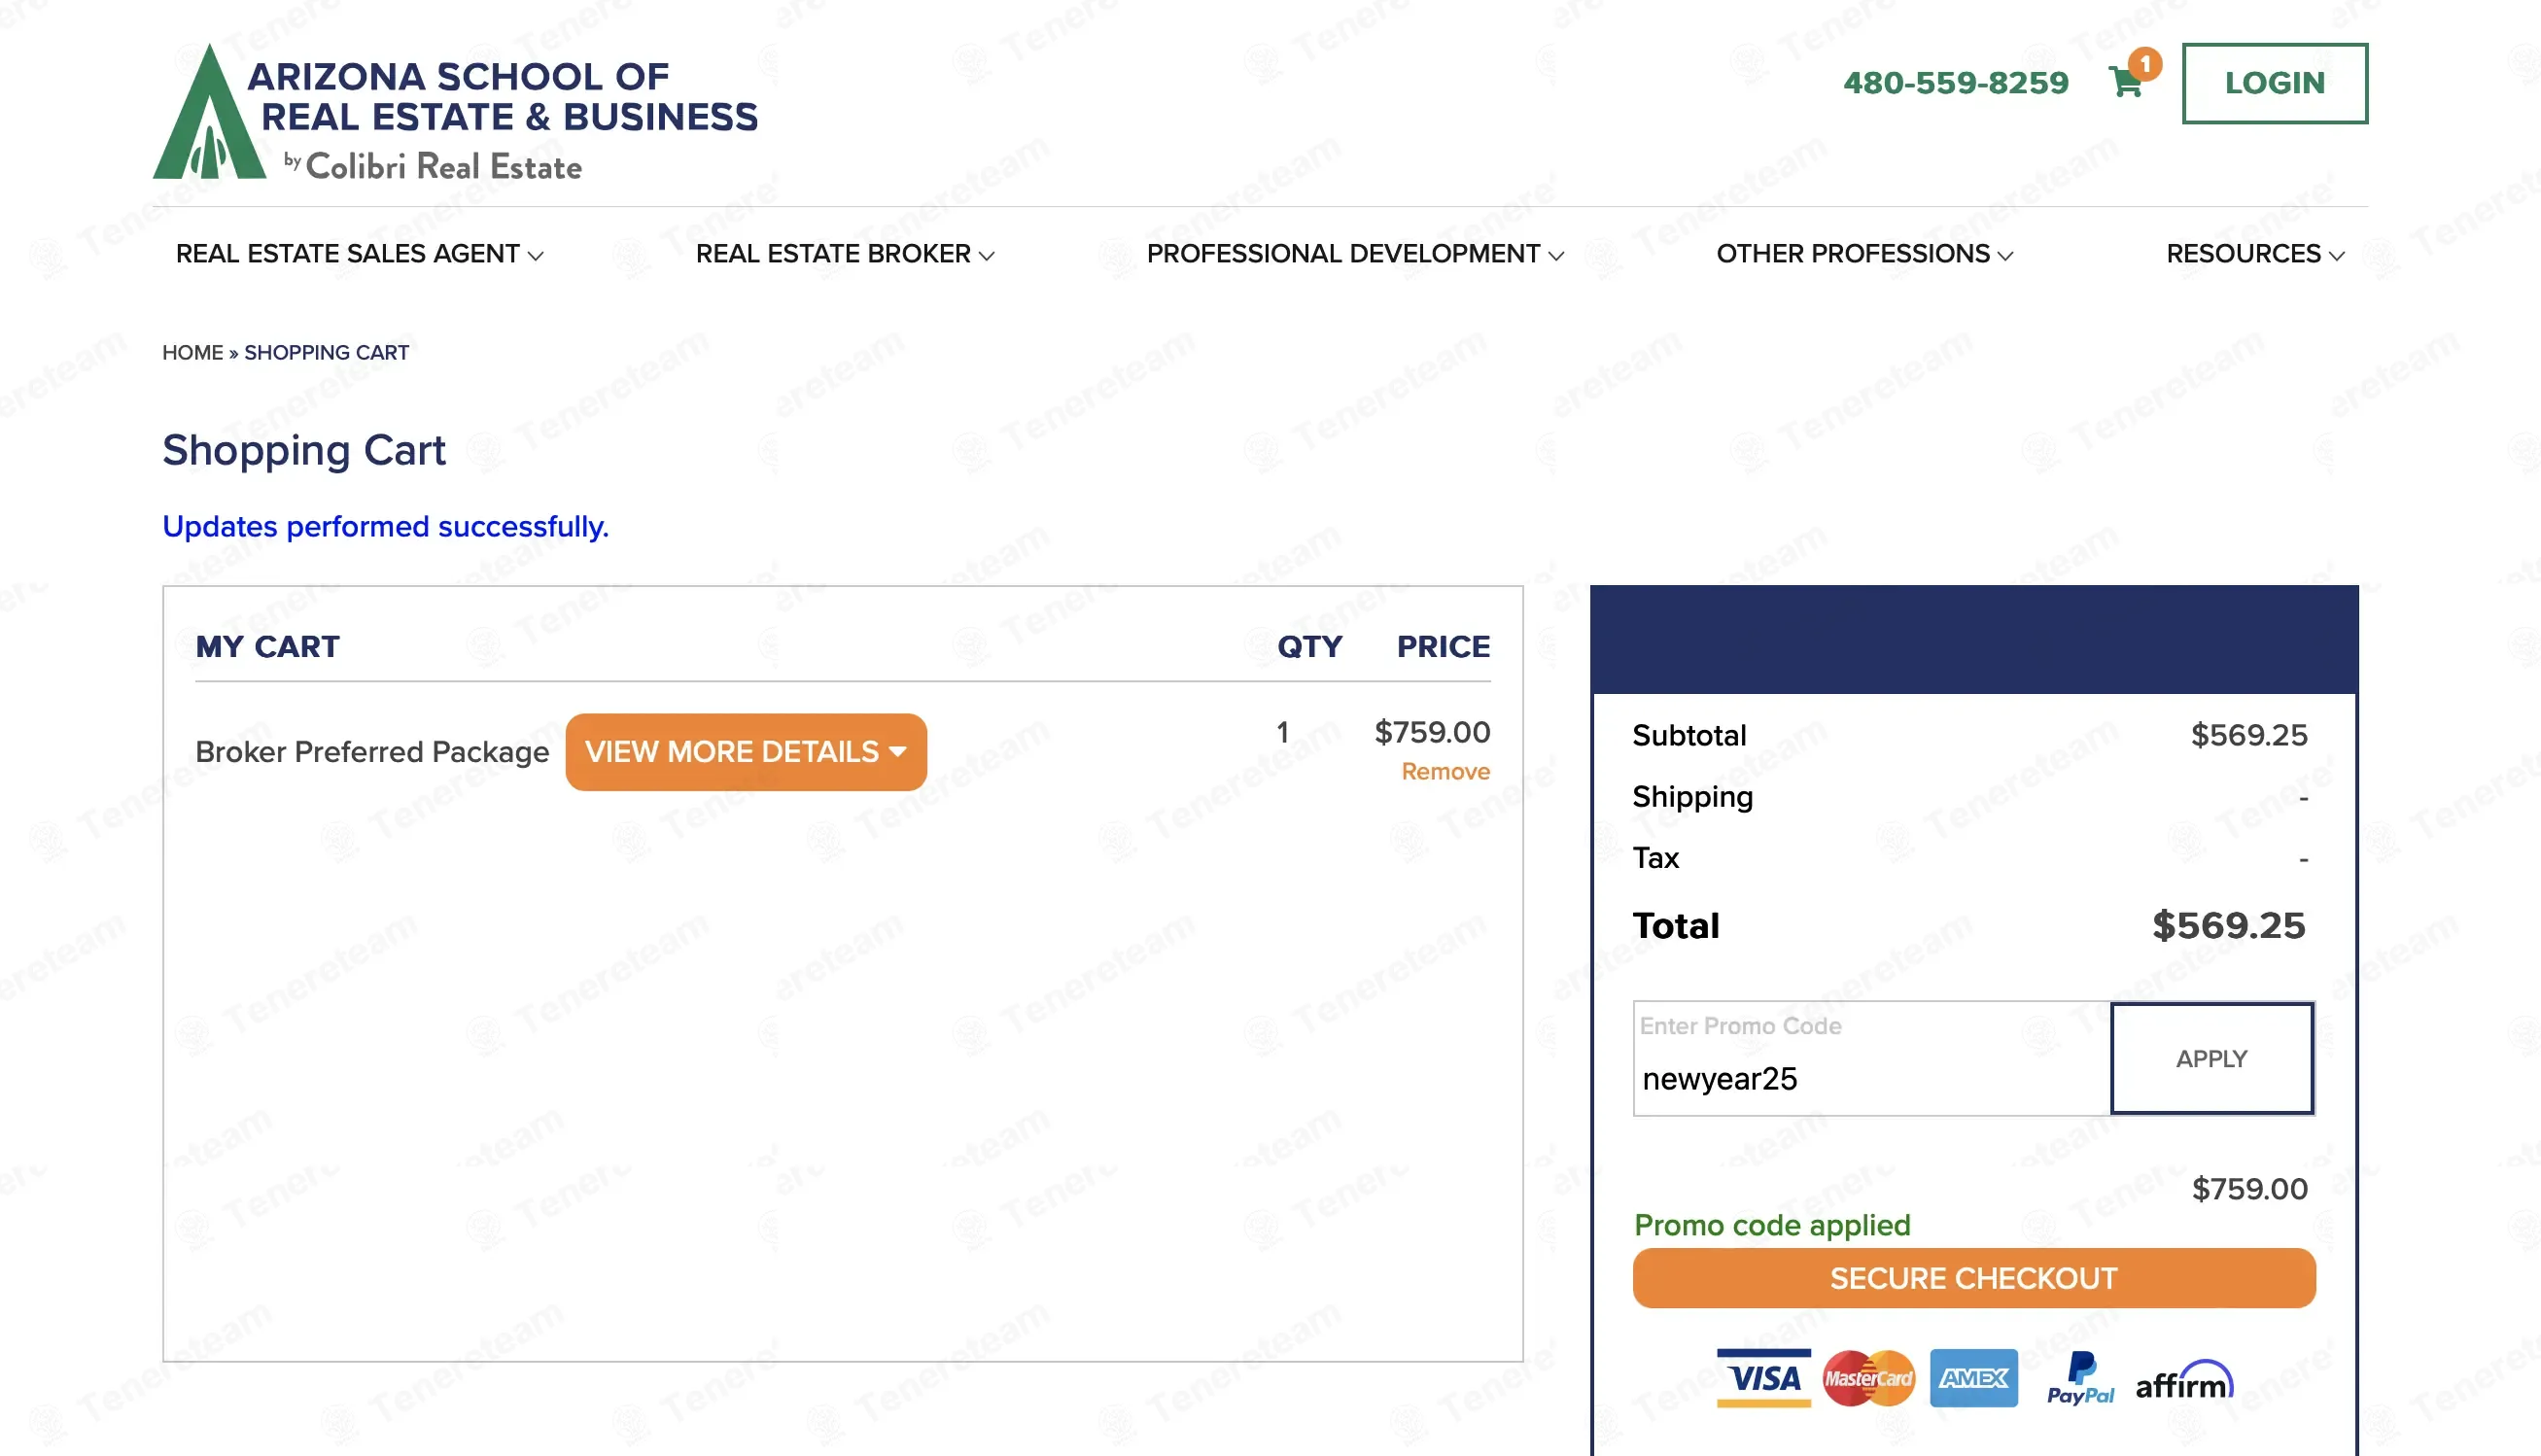Open the Other Professions menu
The image size is (2541, 1456).
(1864, 254)
